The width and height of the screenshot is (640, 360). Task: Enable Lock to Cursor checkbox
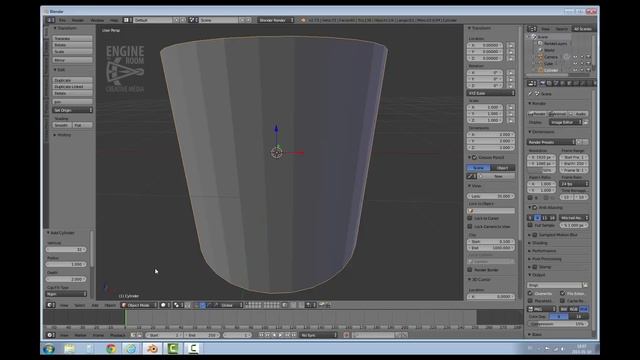pyautogui.click(x=470, y=218)
